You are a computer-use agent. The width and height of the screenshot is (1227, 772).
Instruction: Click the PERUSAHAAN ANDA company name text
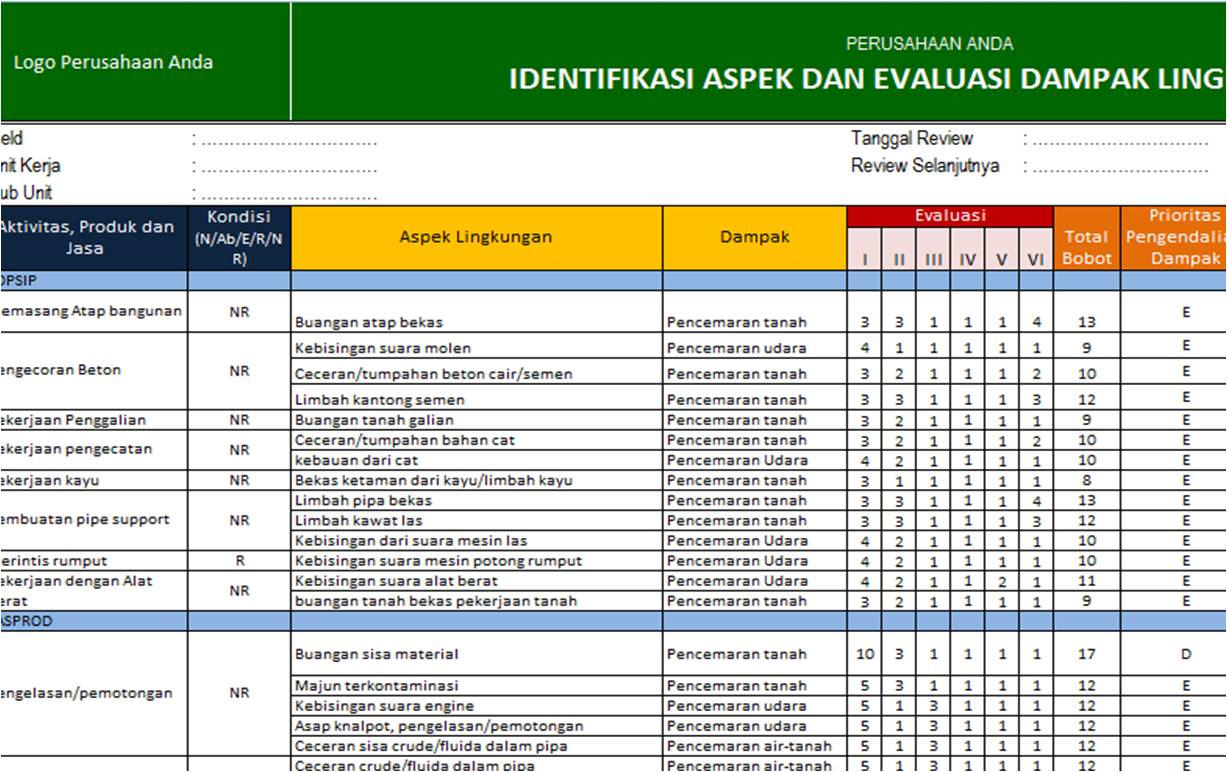929,44
